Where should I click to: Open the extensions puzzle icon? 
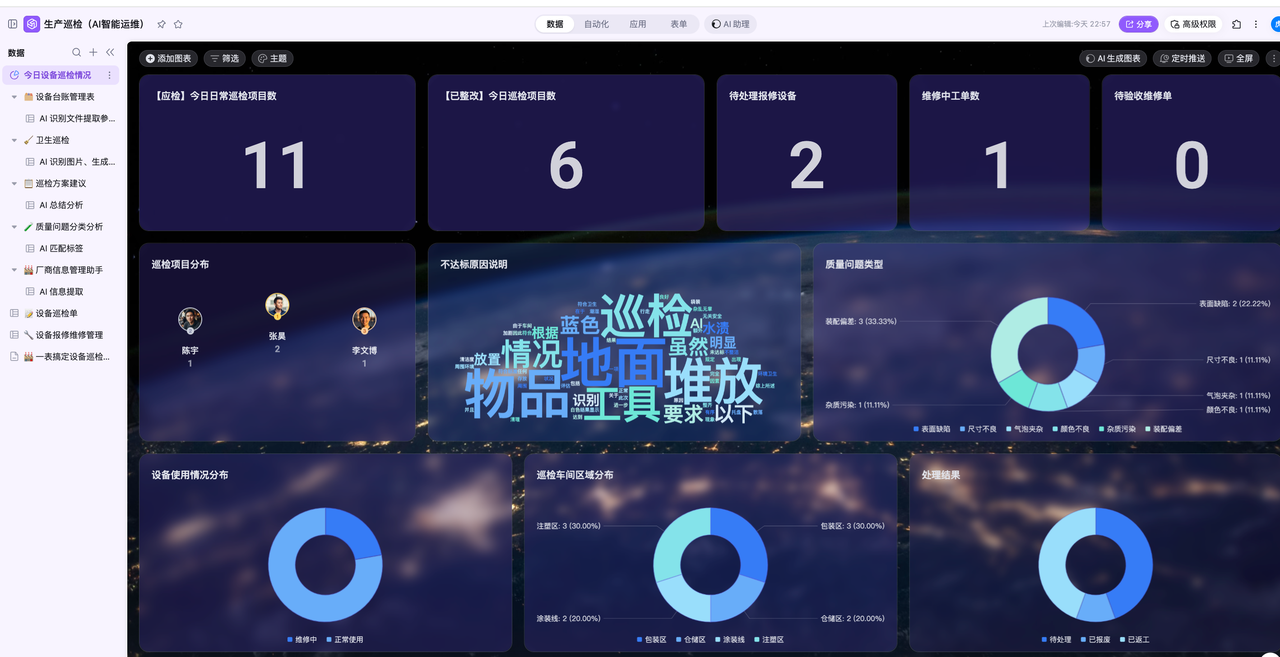pyautogui.click(x=1236, y=24)
